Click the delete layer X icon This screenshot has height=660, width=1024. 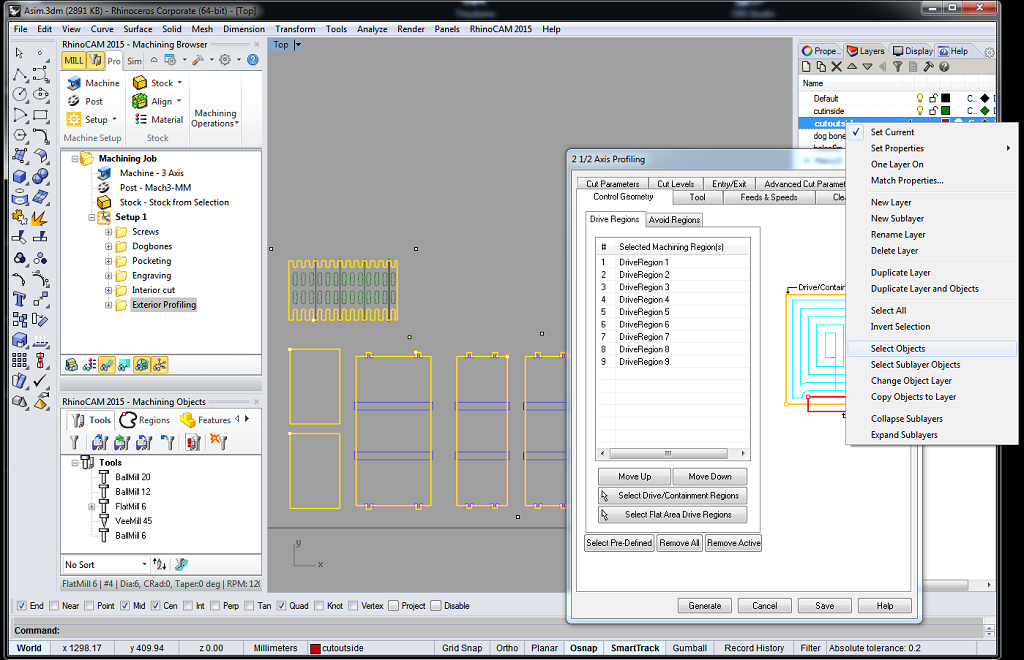pos(837,67)
